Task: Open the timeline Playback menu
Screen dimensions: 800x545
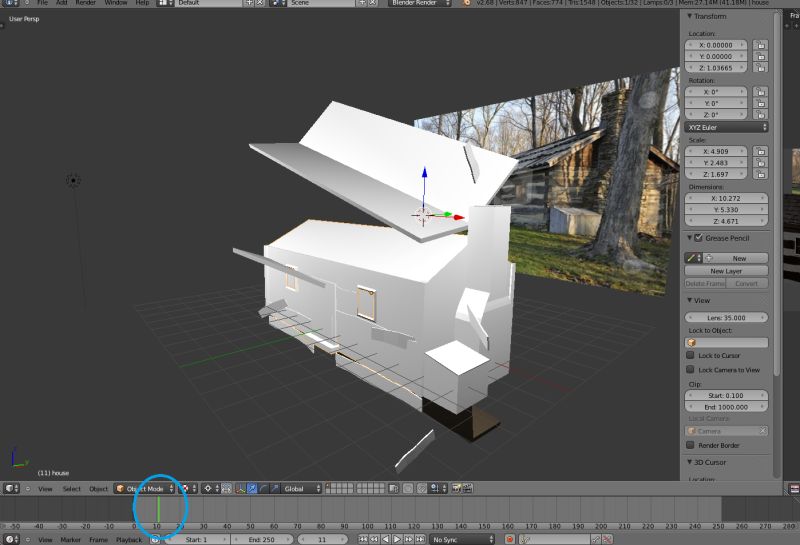Action: (x=129, y=539)
